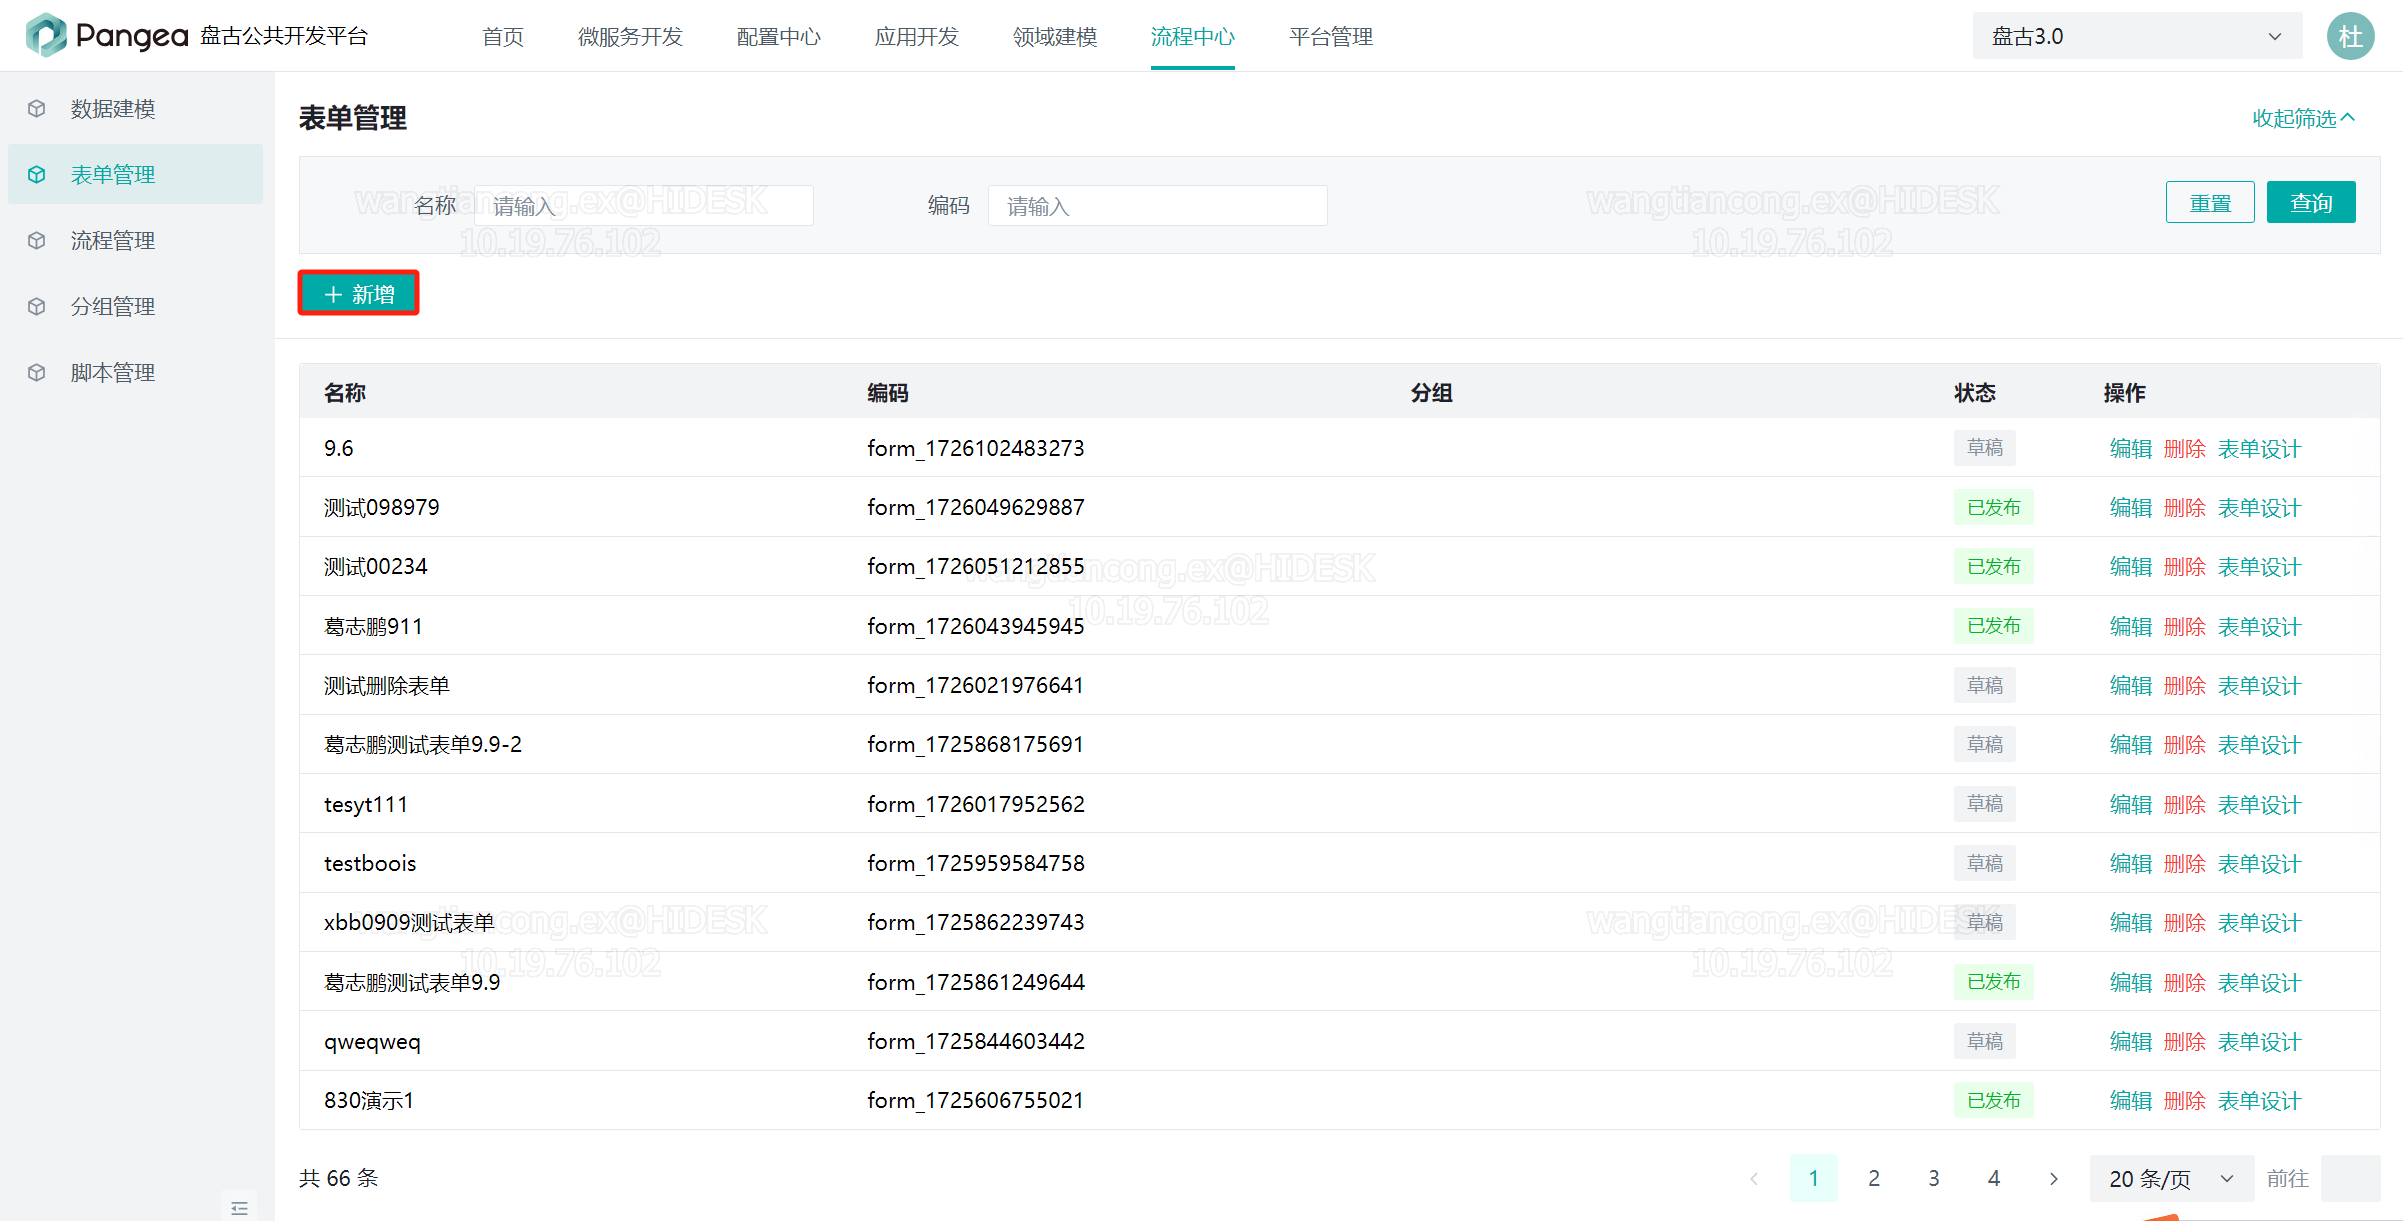The width and height of the screenshot is (2403, 1221).
Task: Click the 共 66 条 total count
Action: point(339,1179)
